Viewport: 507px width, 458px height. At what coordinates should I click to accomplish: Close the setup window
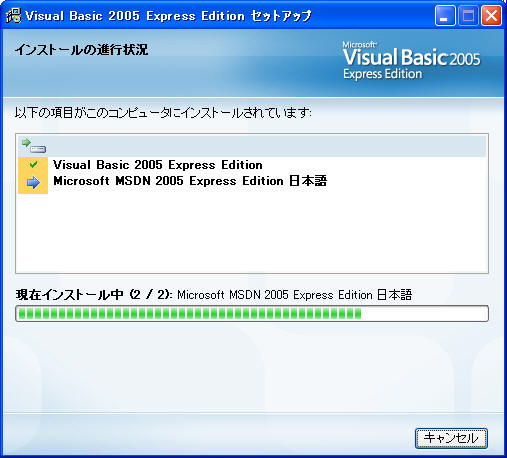tap(491, 16)
